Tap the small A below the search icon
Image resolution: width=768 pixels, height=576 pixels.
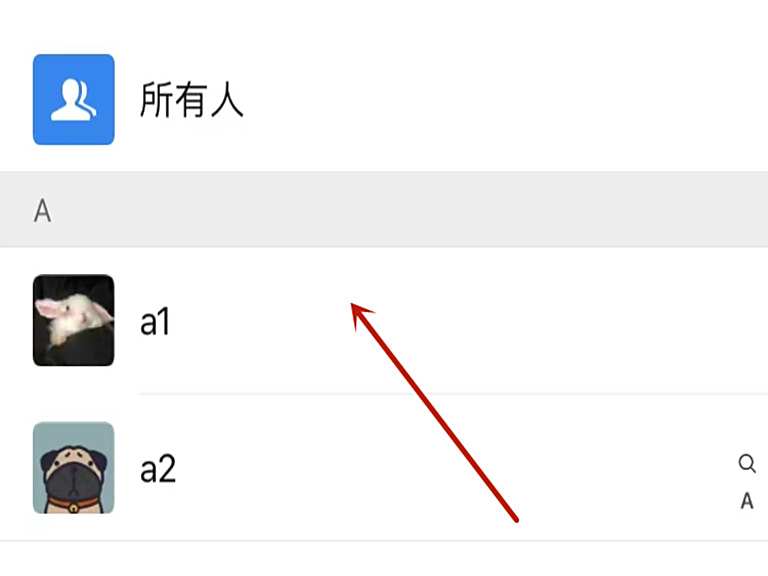click(747, 501)
